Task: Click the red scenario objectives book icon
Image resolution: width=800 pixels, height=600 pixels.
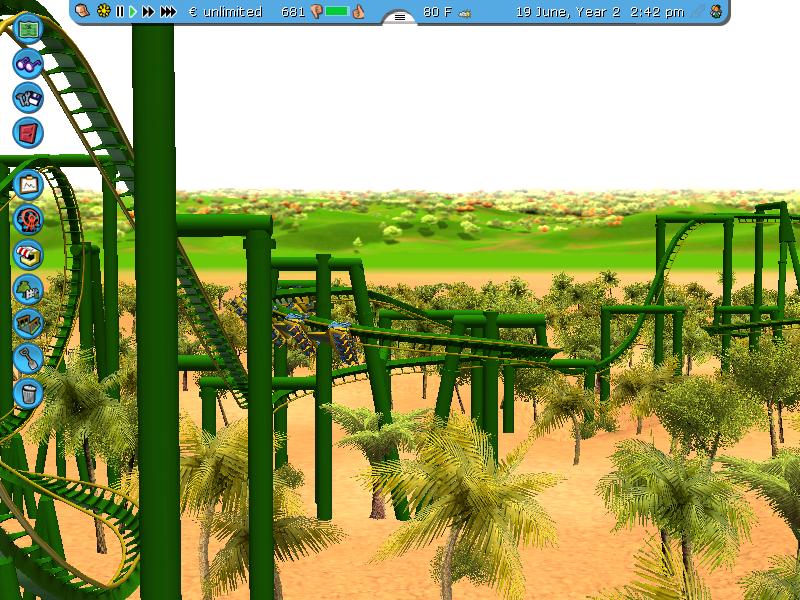Action: [28, 133]
